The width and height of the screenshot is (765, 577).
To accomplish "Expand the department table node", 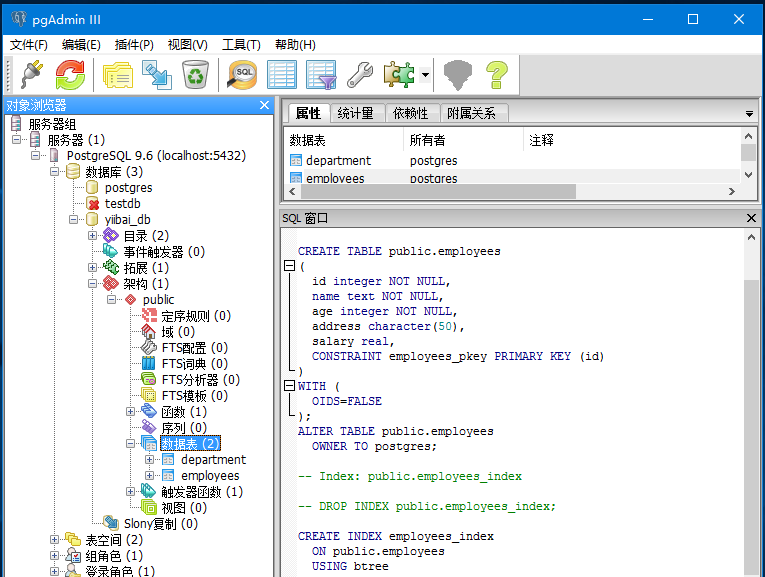I will 150,459.
